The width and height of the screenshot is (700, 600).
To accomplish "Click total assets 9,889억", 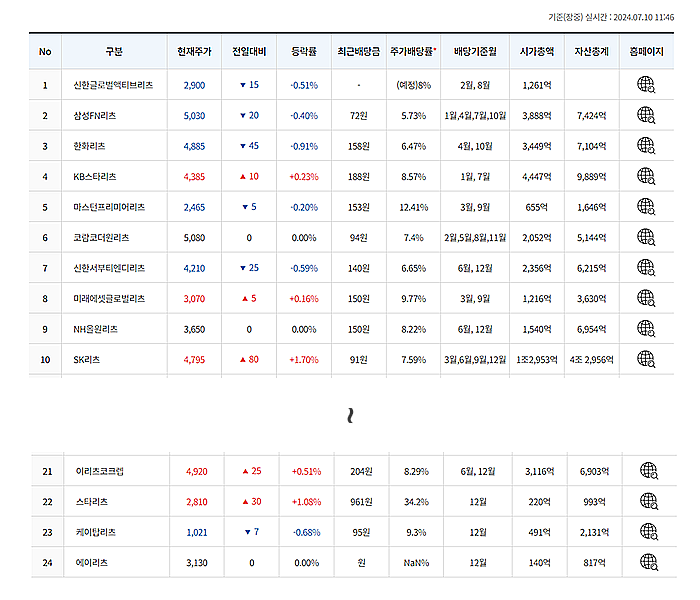I will pyautogui.click(x=592, y=177).
